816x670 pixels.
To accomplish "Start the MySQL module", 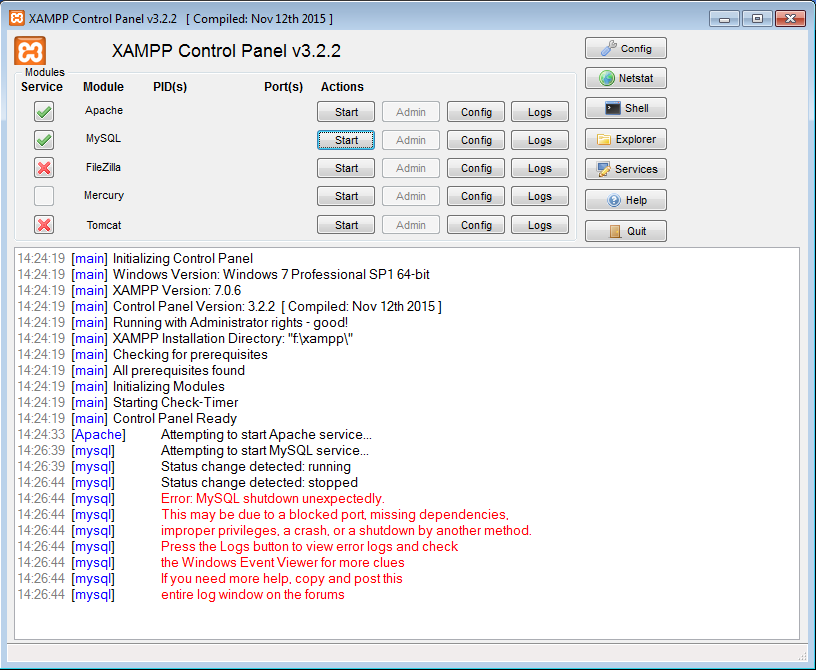I will [x=346, y=140].
